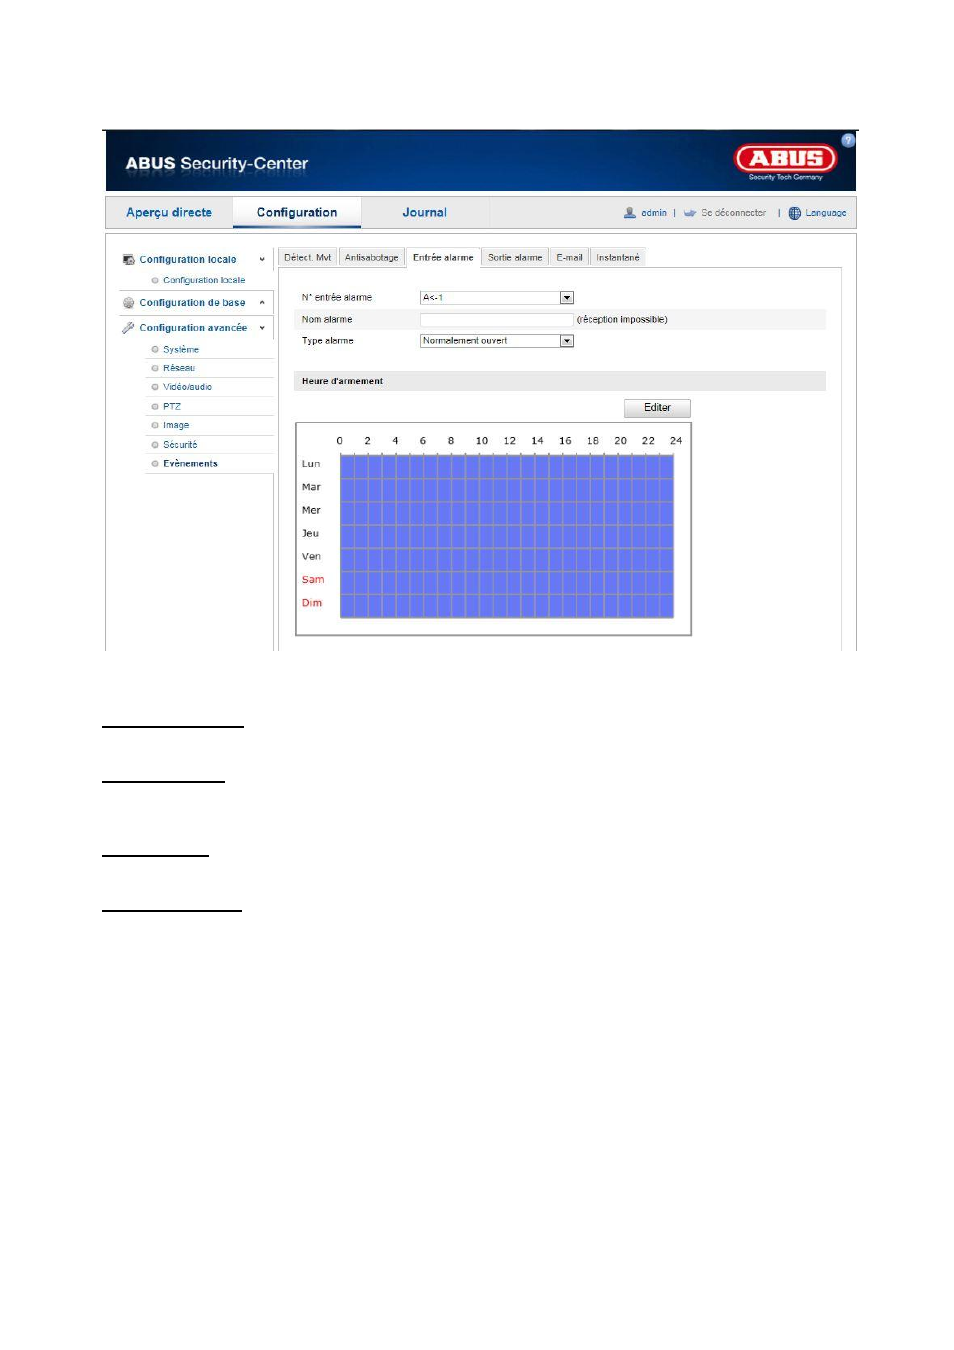Open the Système menu entry

coord(181,349)
